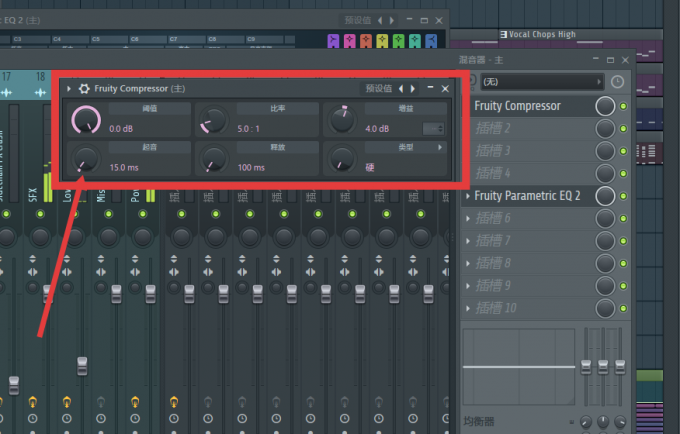Click the 类型 type label
Image resolution: width=680 pixels, height=434 pixels.
(x=406, y=147)
